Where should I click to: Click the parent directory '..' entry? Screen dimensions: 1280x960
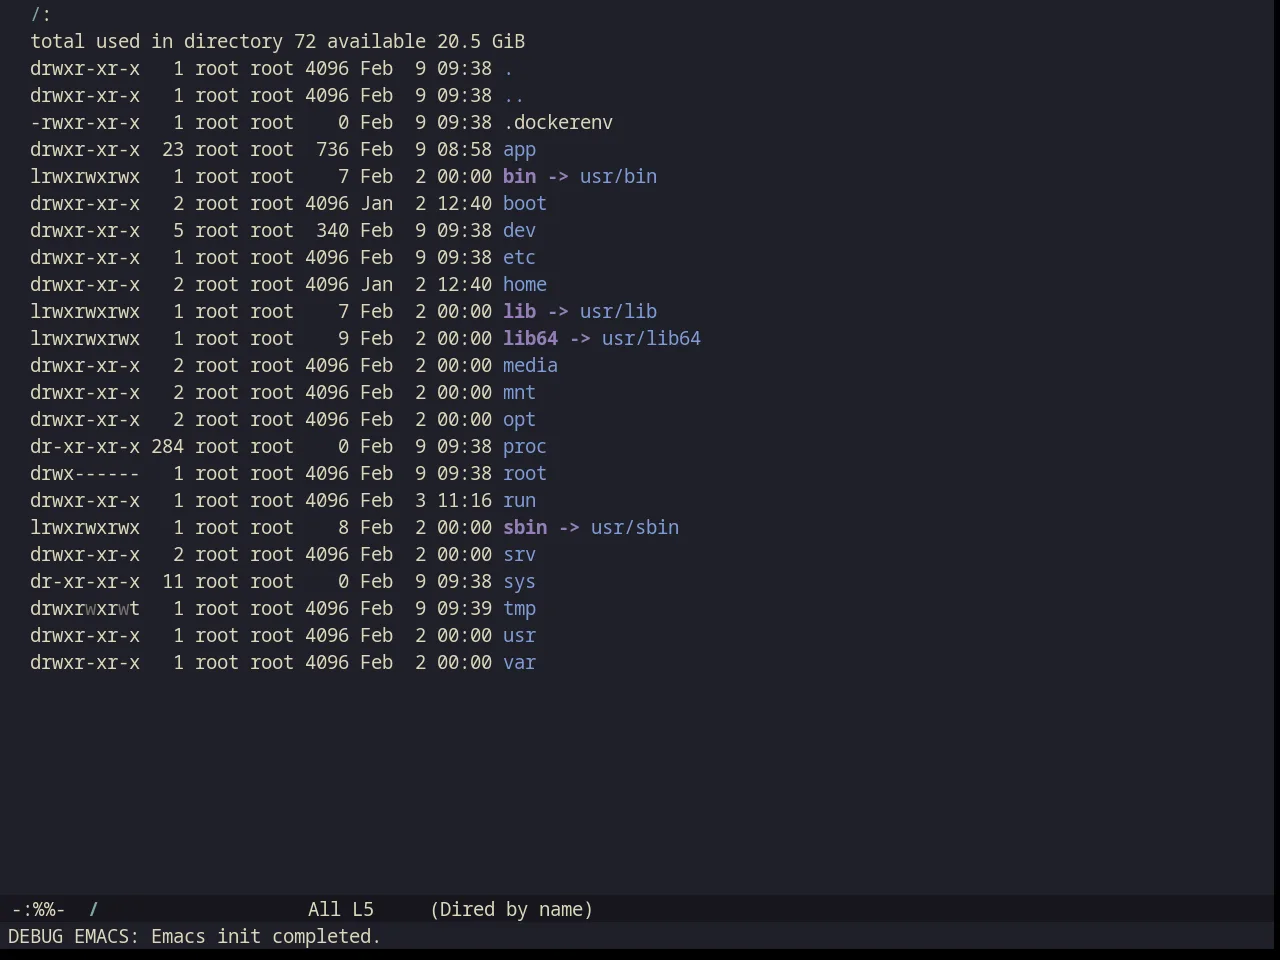click(513, 96)
